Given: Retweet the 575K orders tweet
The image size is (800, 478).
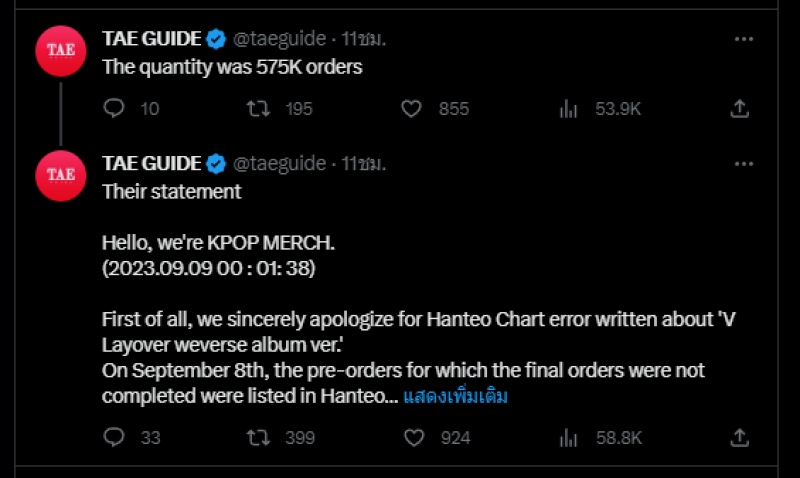Looking at the screenshot, I should 258,109.
